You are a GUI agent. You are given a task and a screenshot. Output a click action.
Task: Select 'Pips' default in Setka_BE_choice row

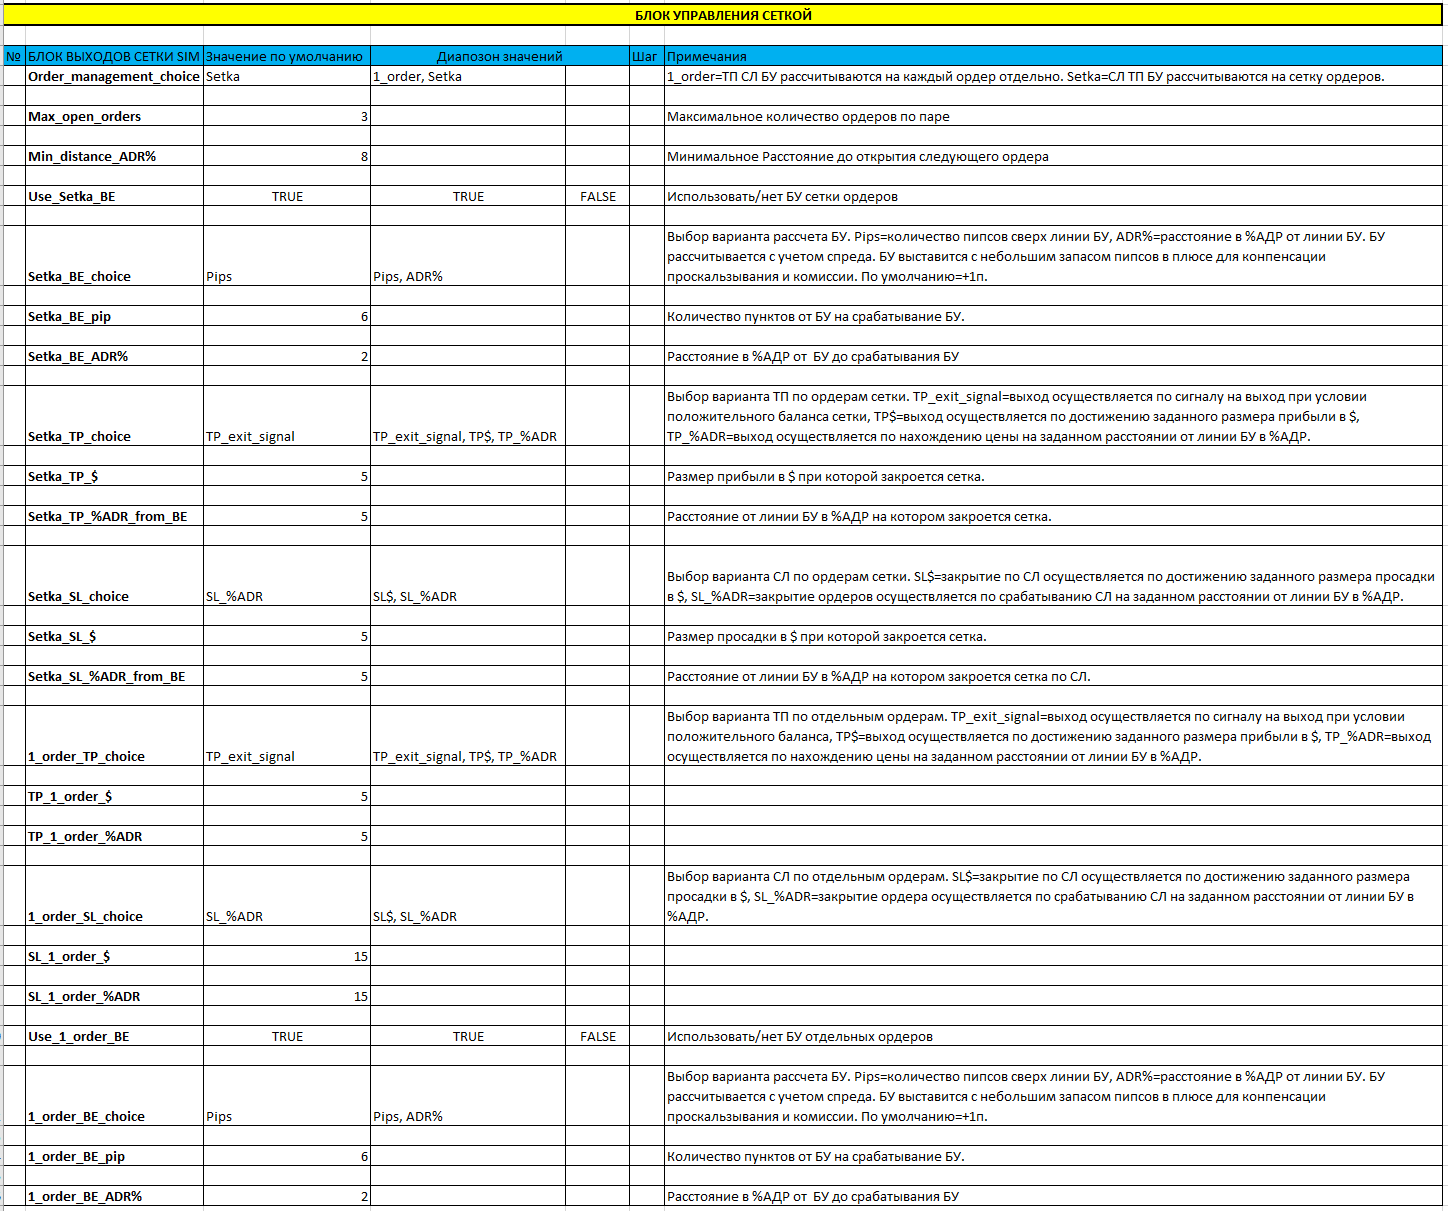pos(286,256)
